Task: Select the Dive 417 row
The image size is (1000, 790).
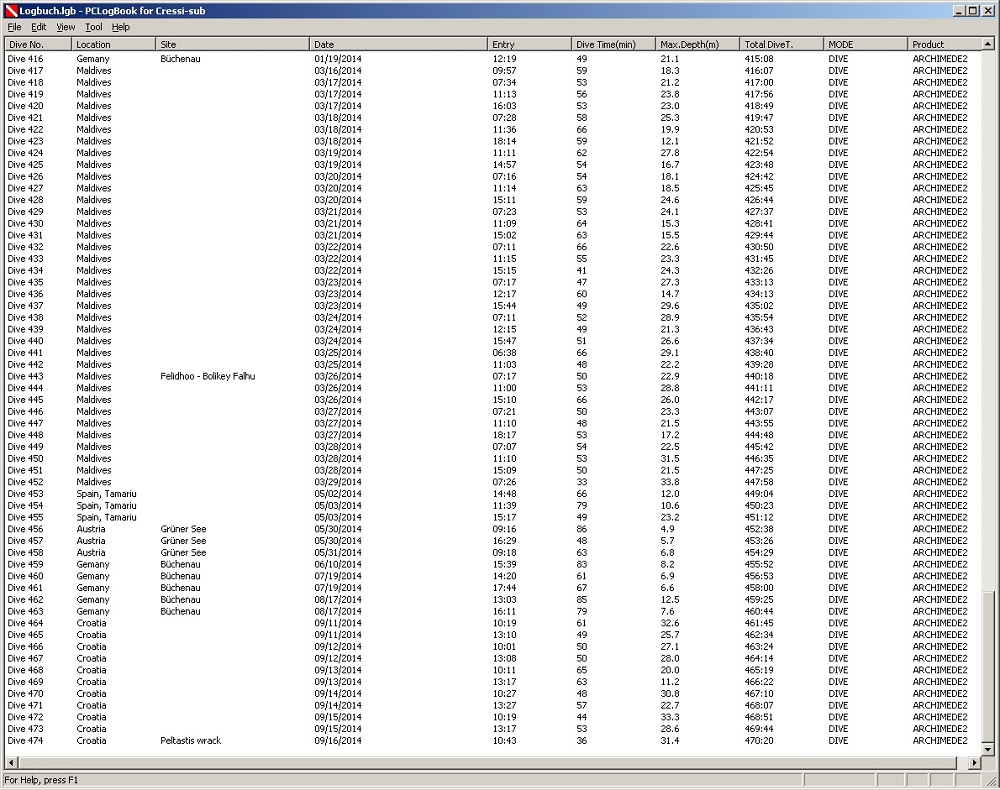Action: (493, 71)
